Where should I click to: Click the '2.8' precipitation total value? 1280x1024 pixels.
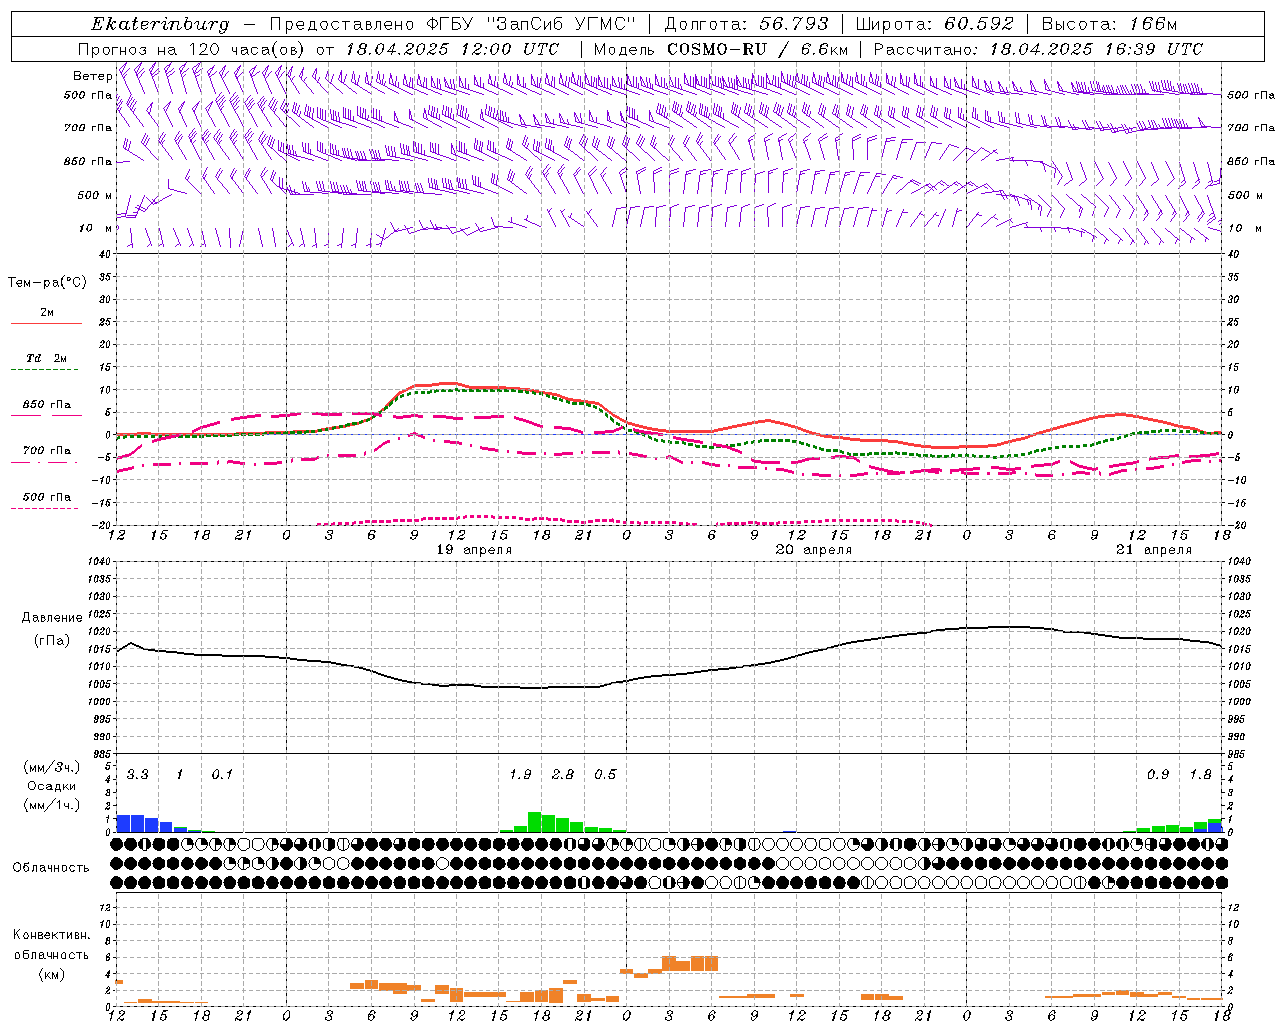(563, 774)
